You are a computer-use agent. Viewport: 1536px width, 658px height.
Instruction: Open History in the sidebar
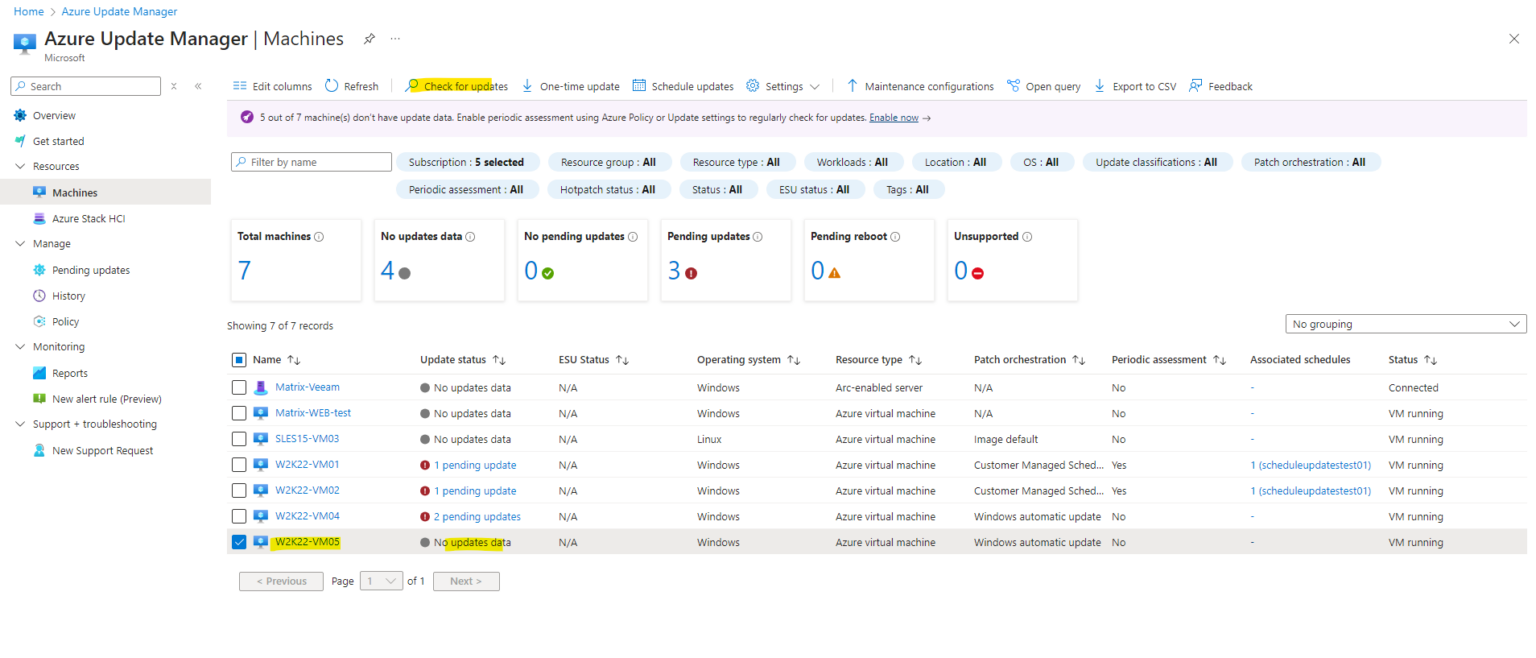(x=69, y=295)
